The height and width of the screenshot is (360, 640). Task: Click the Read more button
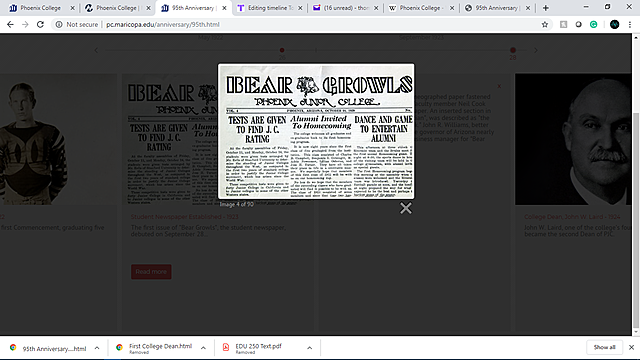tap(151, 271)
